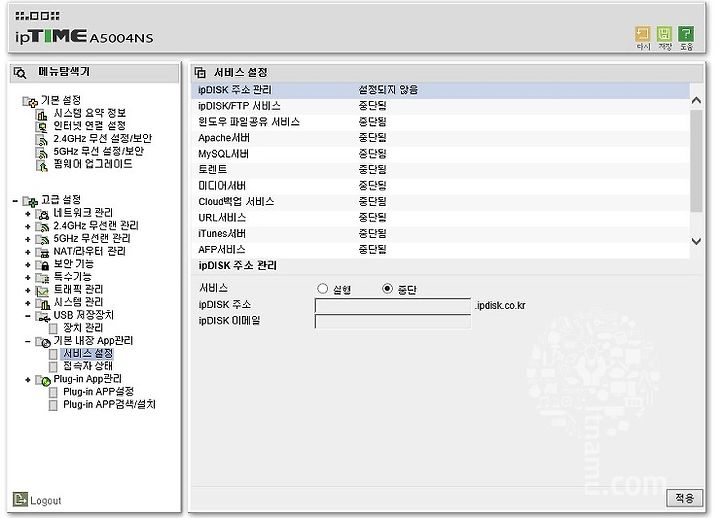Click the 펌웨어 업그레이드 icon
The height and width of the screenshot is (518, 720).
coord(41,166)
